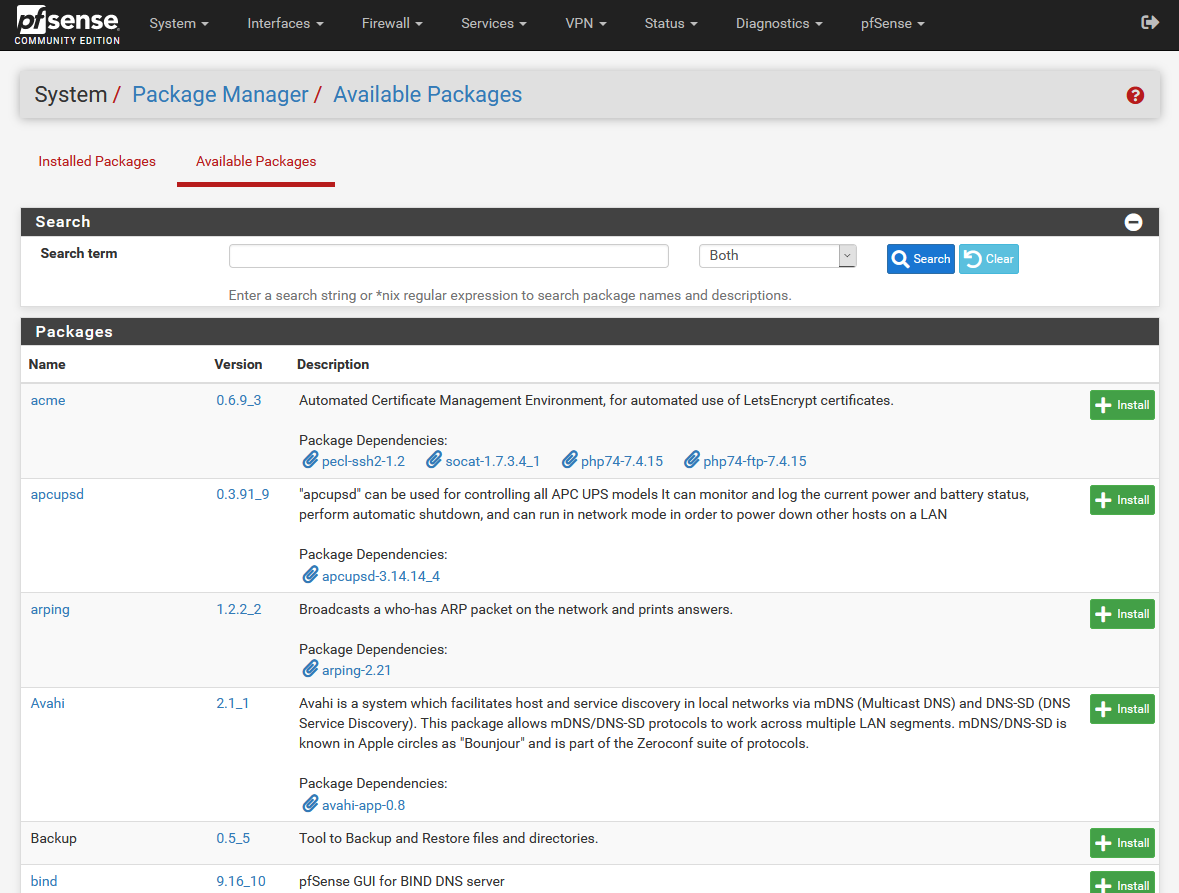Click arping version 1.2.2_2 link
Screen dimensions: 1179x893
click(239, 610)
